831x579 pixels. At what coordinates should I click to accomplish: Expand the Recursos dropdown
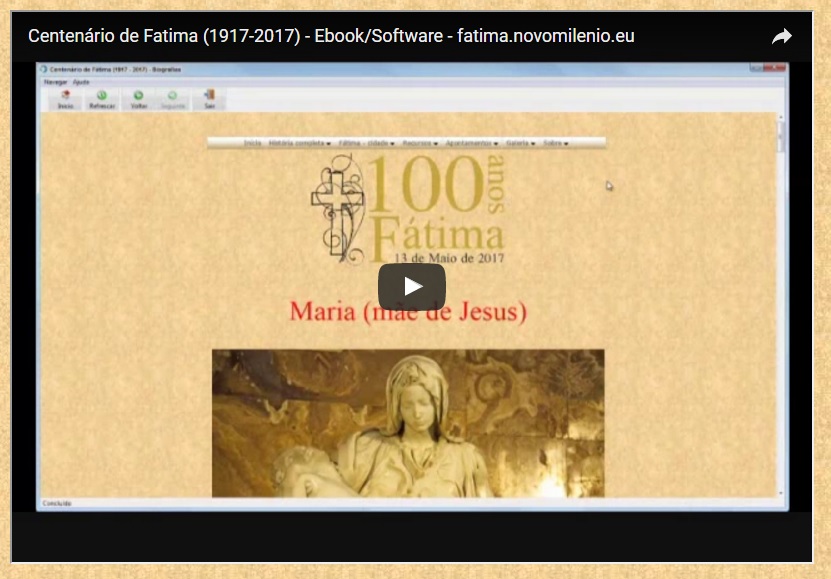(x=421, y=143)
